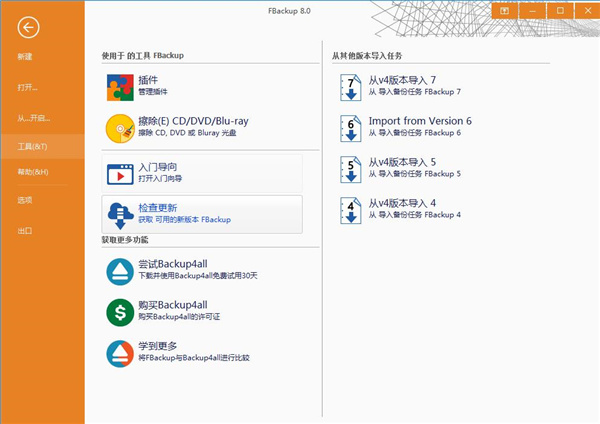This screenshot has height=424, width=600.
Task: Click the 尝试Backup4all blue icon
Action: [x=120, y=271]
